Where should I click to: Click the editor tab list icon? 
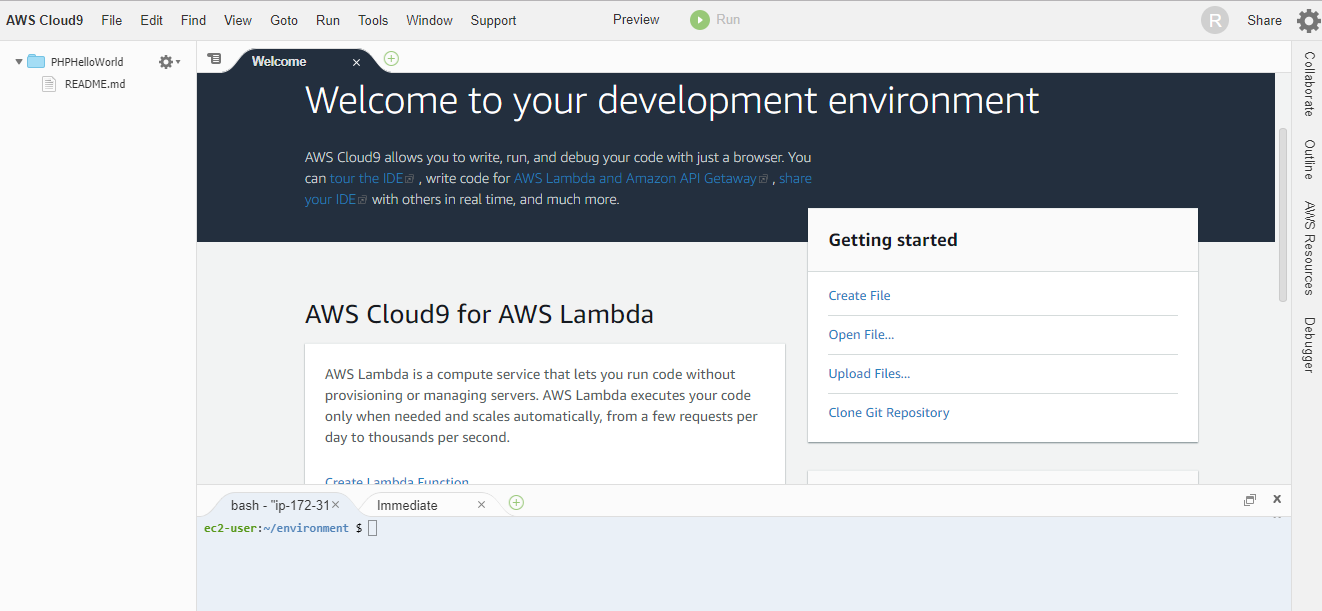point(214,59)
